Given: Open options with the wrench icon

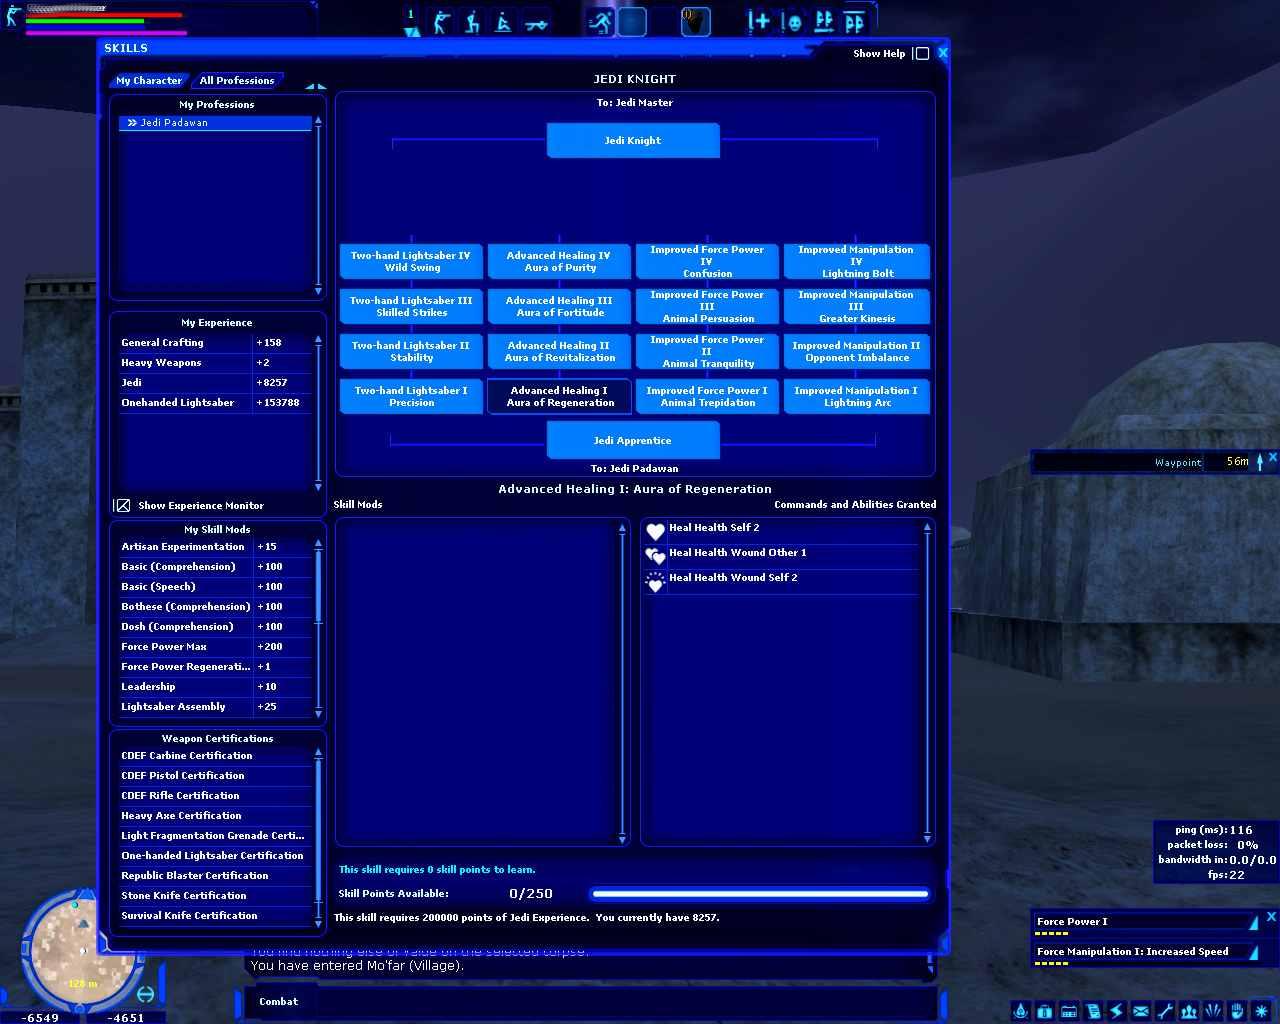Looking at the screenshot, I should tap(1165, 1011).
